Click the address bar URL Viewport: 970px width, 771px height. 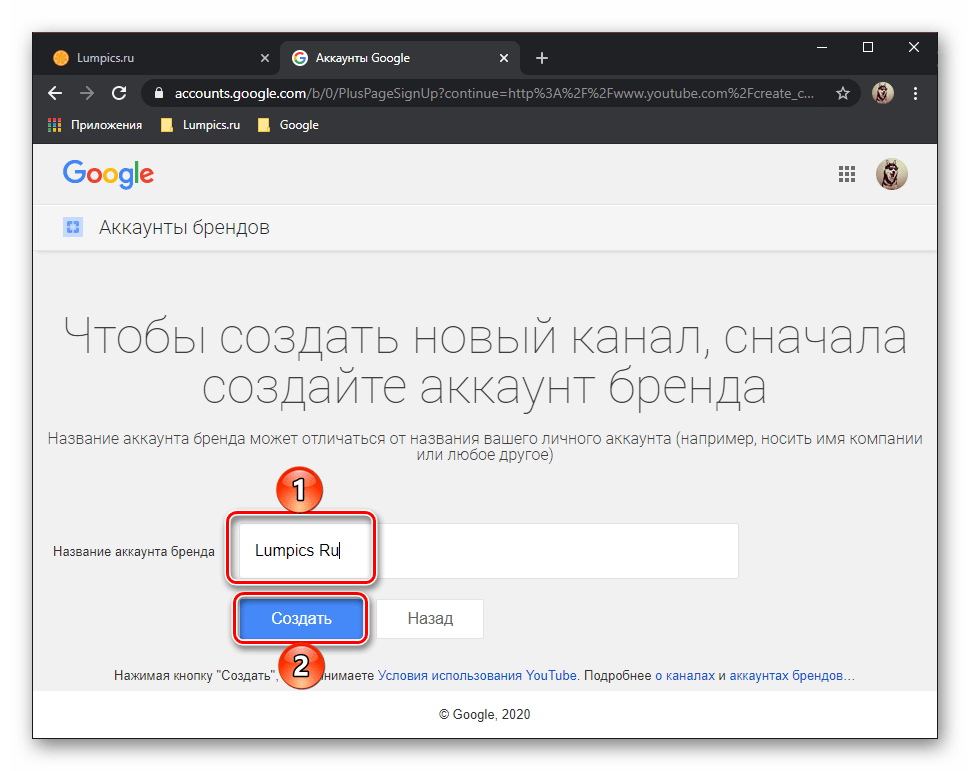[494, 93]
